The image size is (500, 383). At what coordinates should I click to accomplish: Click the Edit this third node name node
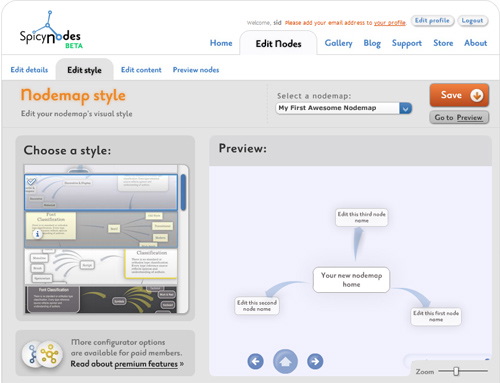click(362, 217)
